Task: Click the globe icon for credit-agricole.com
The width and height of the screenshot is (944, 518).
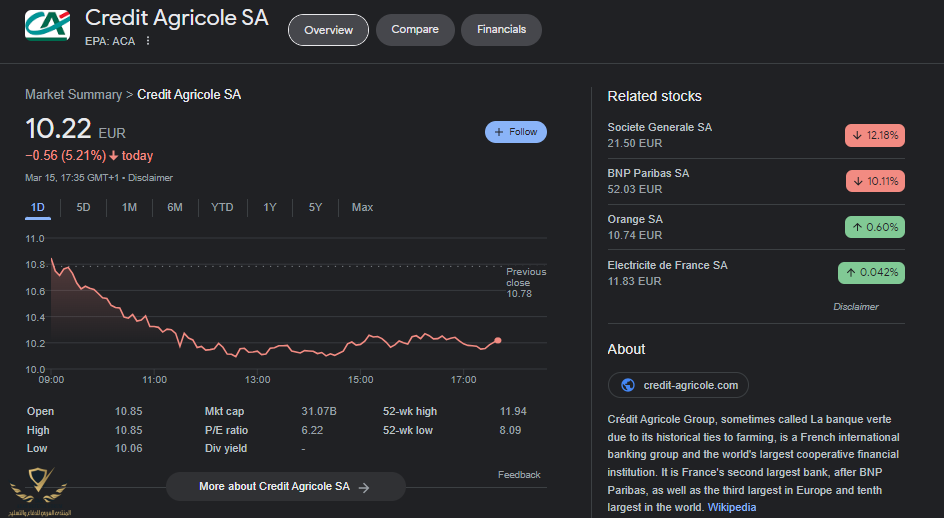Action: point(627,385)
